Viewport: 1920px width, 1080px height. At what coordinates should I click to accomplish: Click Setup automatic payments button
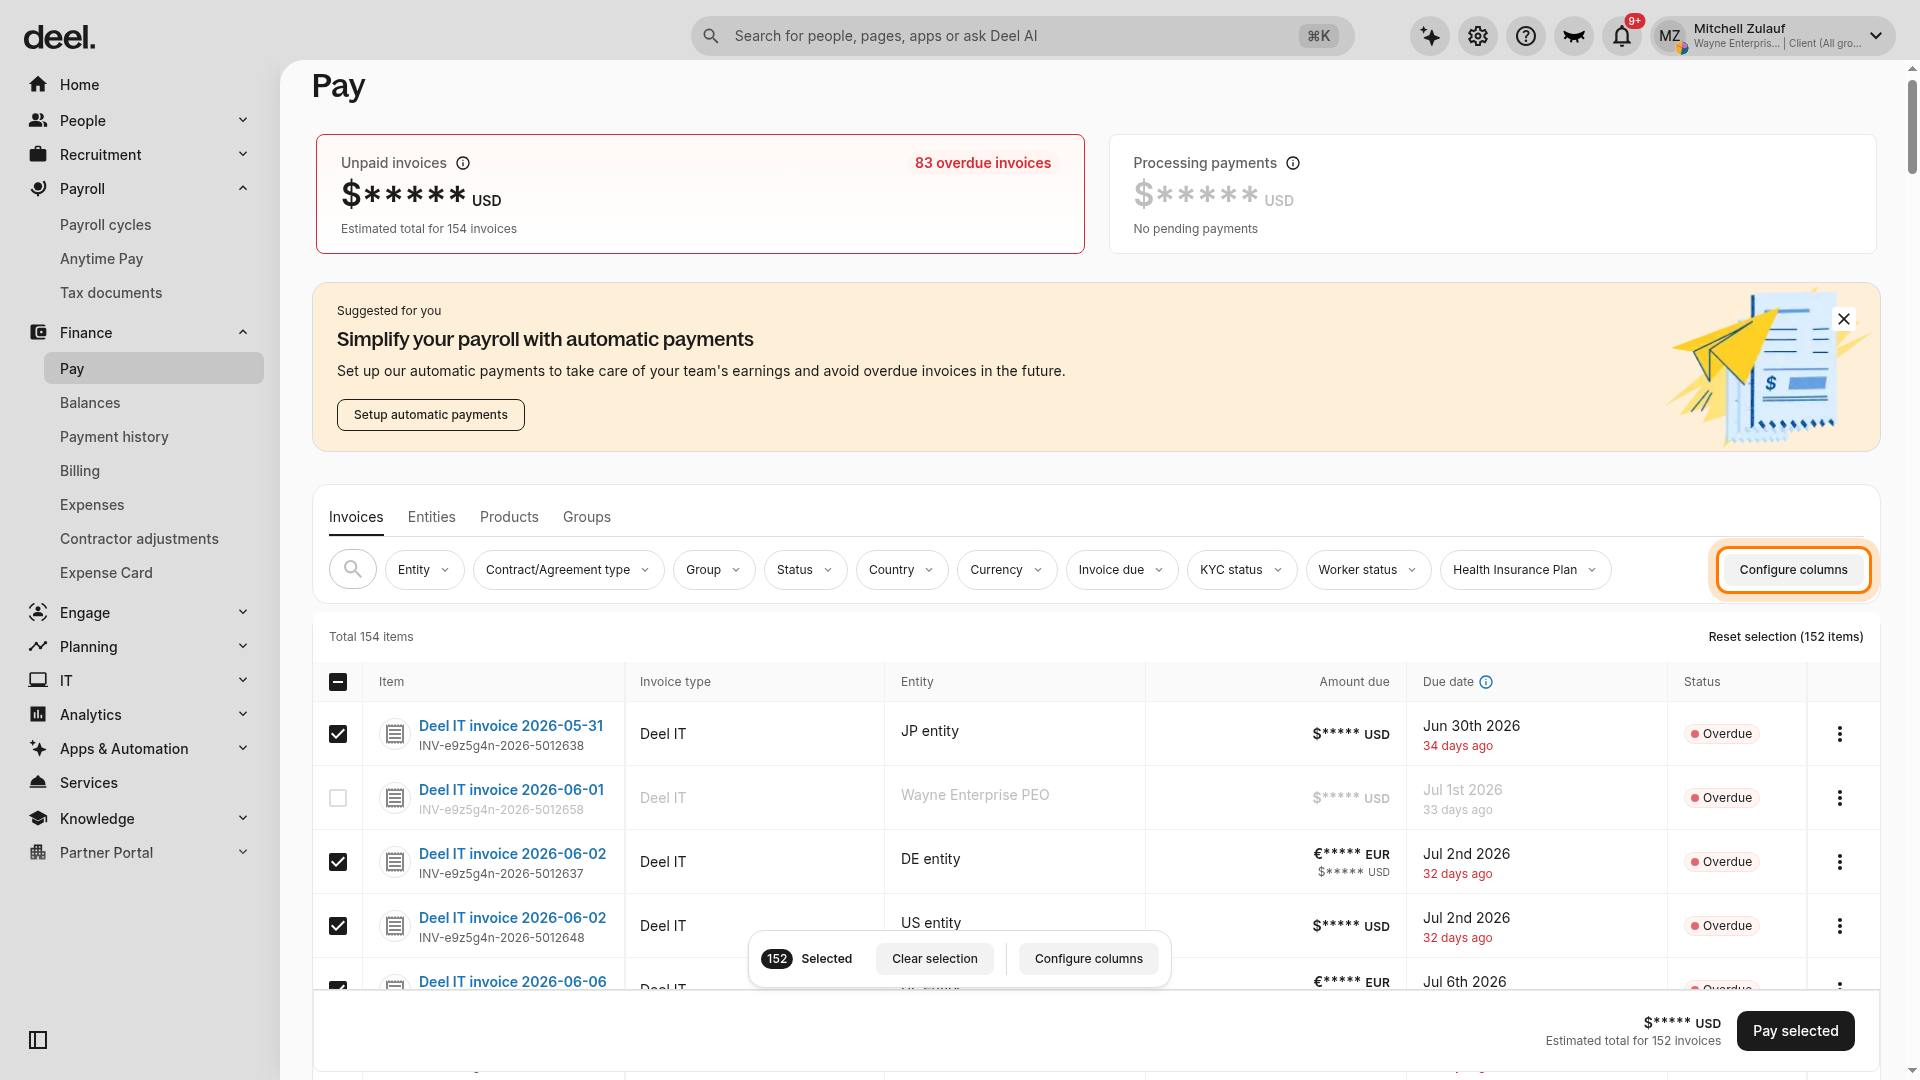[x=431, y=415]
